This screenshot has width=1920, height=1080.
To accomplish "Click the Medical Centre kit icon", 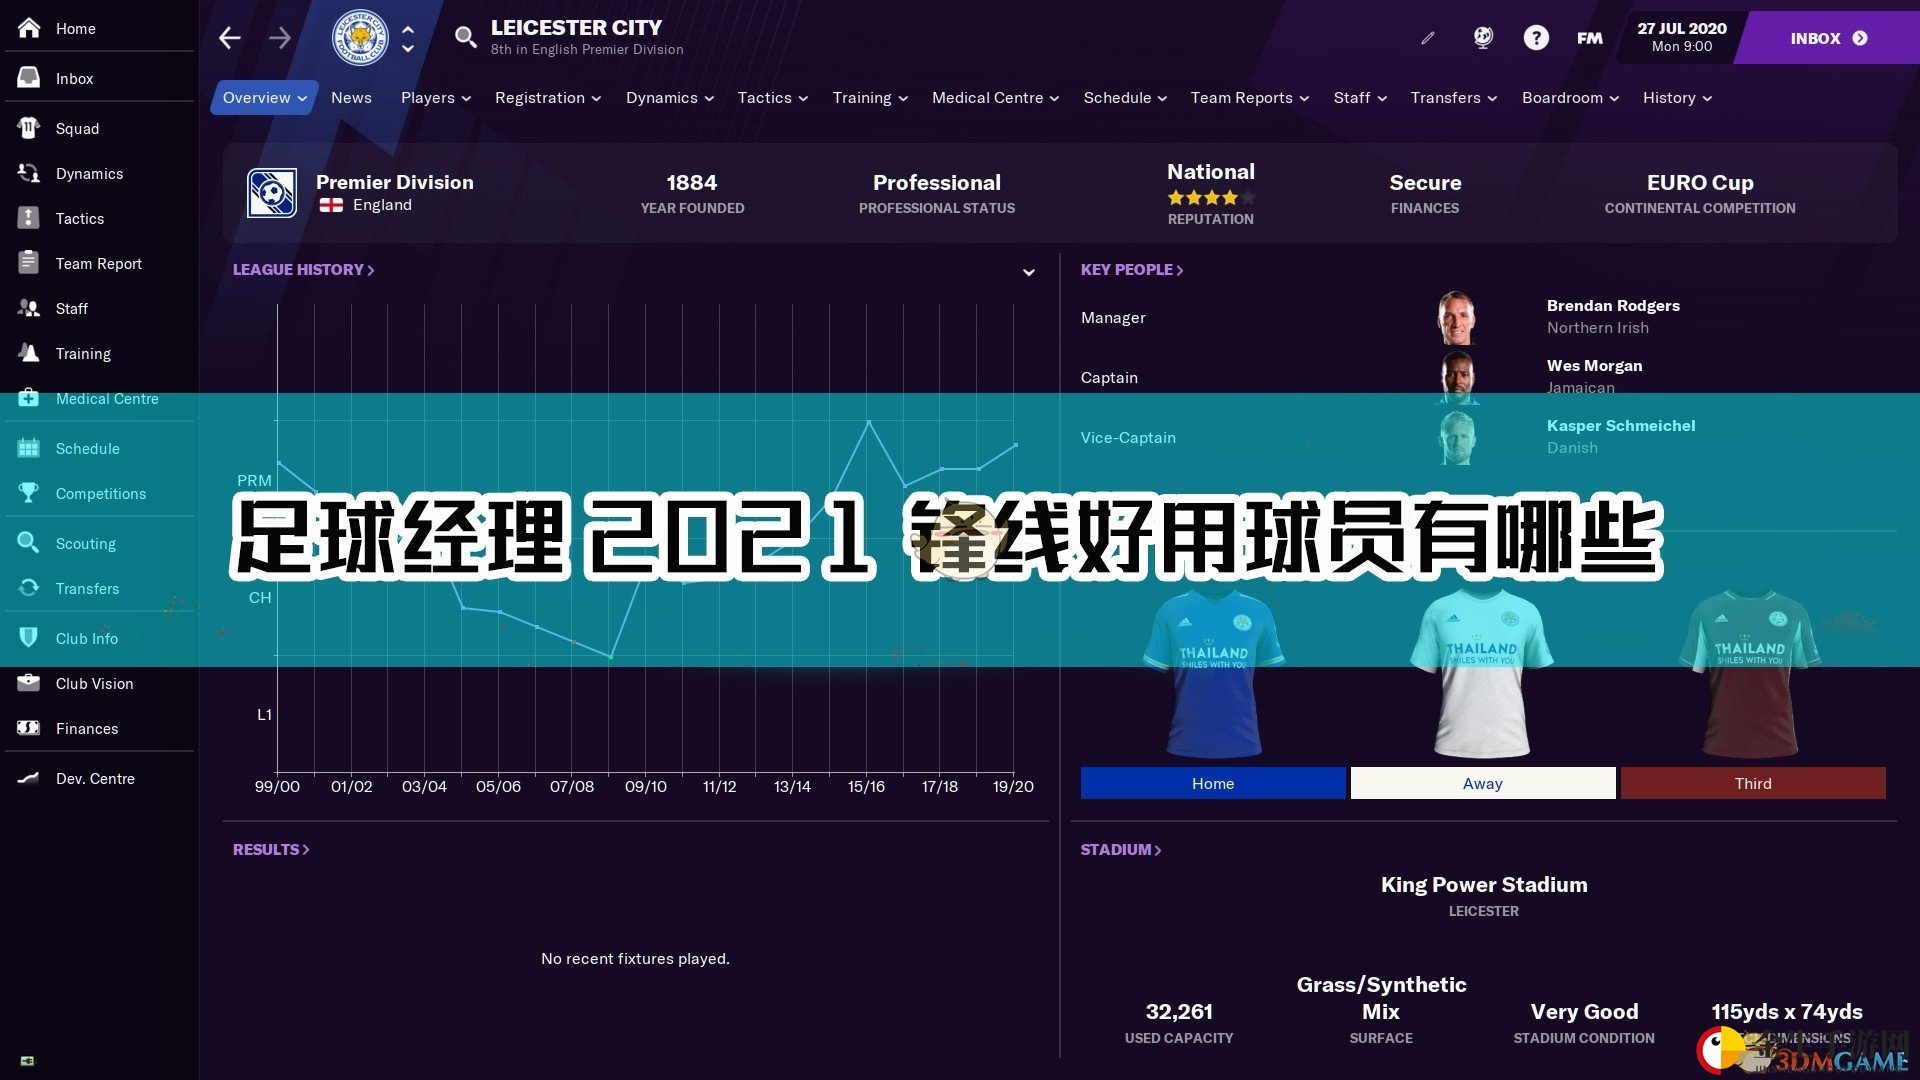I will pos(29,398).
